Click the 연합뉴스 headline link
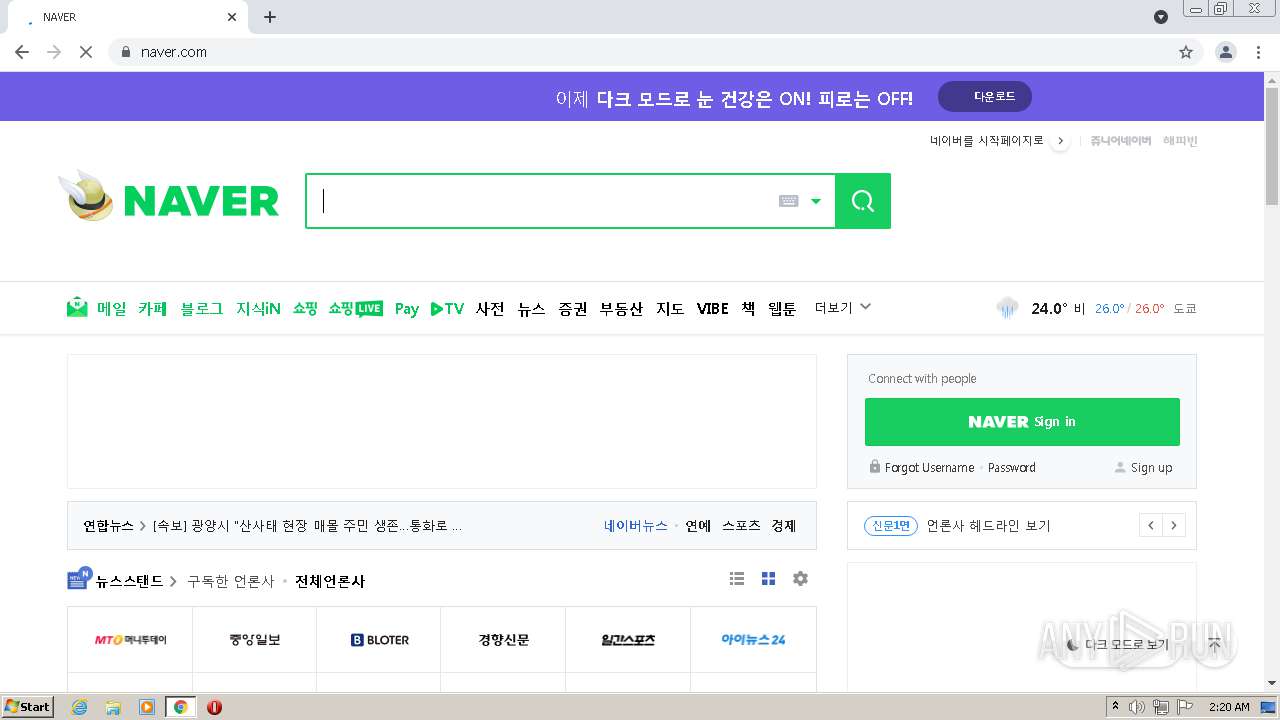Image resolution: width=1280 pixels, height=720 pixels. pyautogui.click(x=307, y=526)
